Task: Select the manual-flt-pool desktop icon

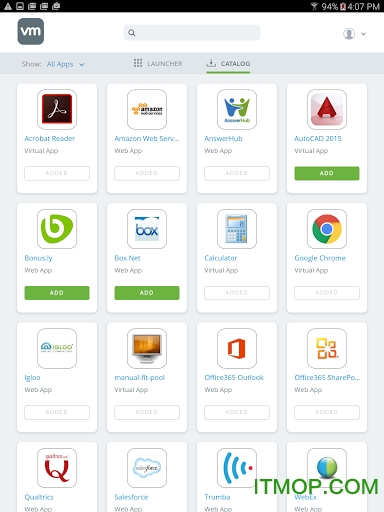Action: point(147,348)
